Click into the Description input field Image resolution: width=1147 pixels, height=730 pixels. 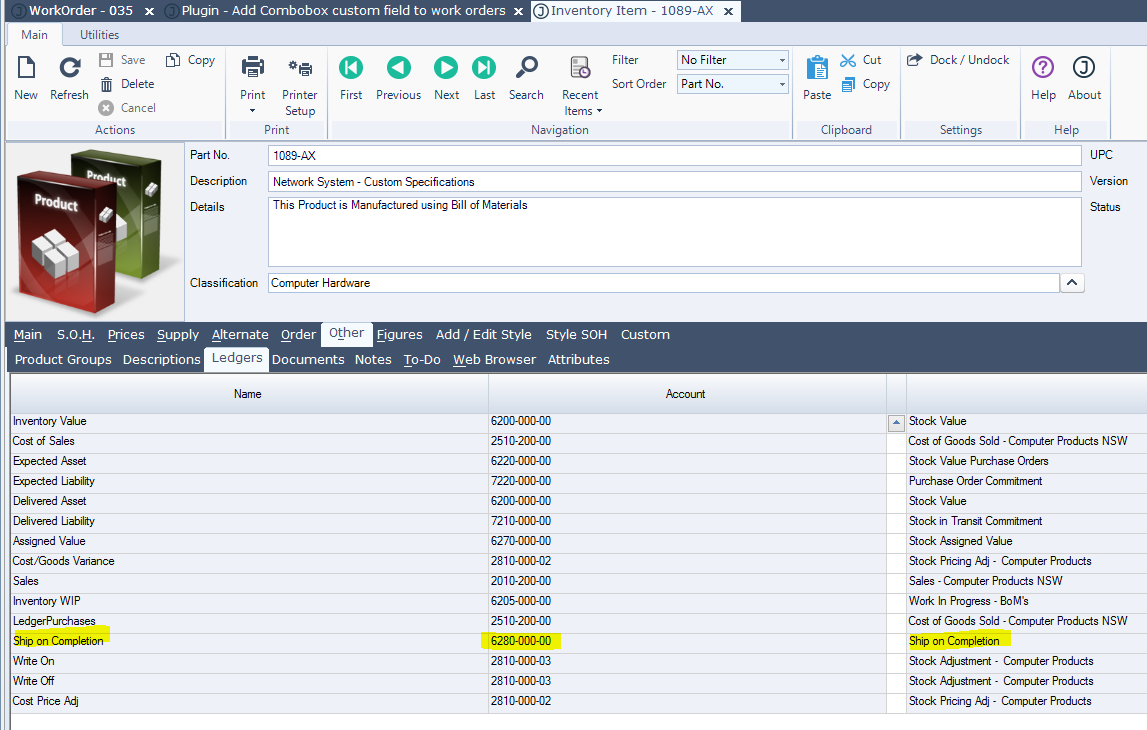675,182
